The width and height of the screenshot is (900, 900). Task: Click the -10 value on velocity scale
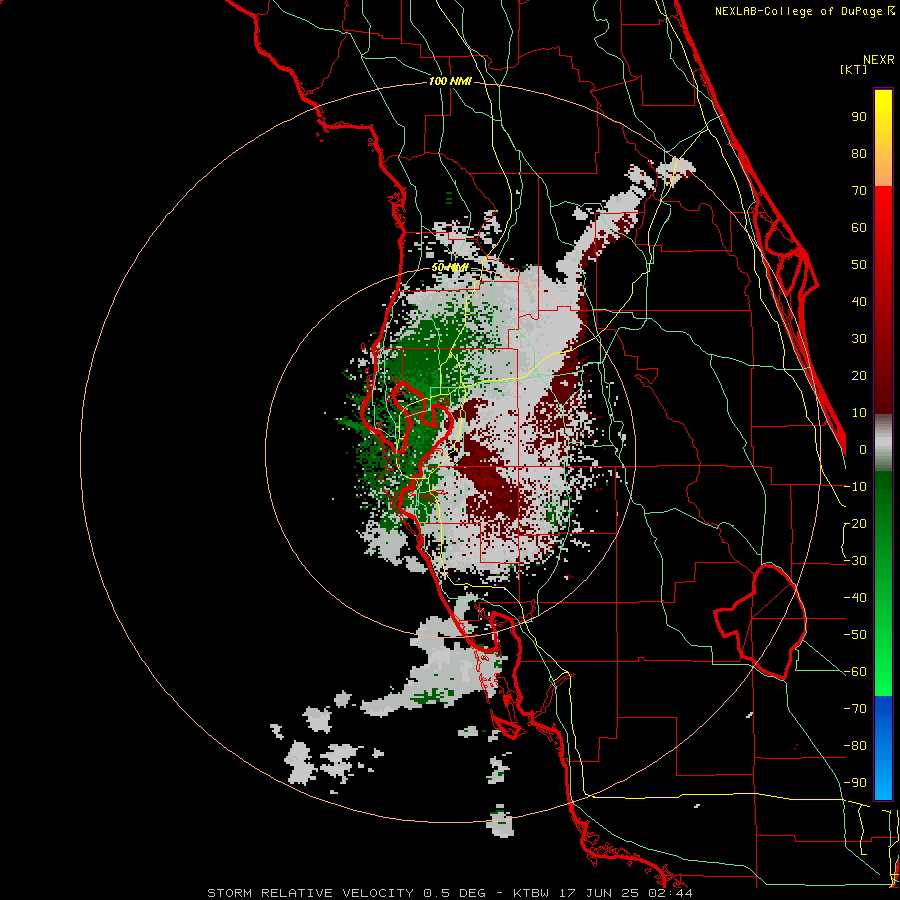point(855,487)
